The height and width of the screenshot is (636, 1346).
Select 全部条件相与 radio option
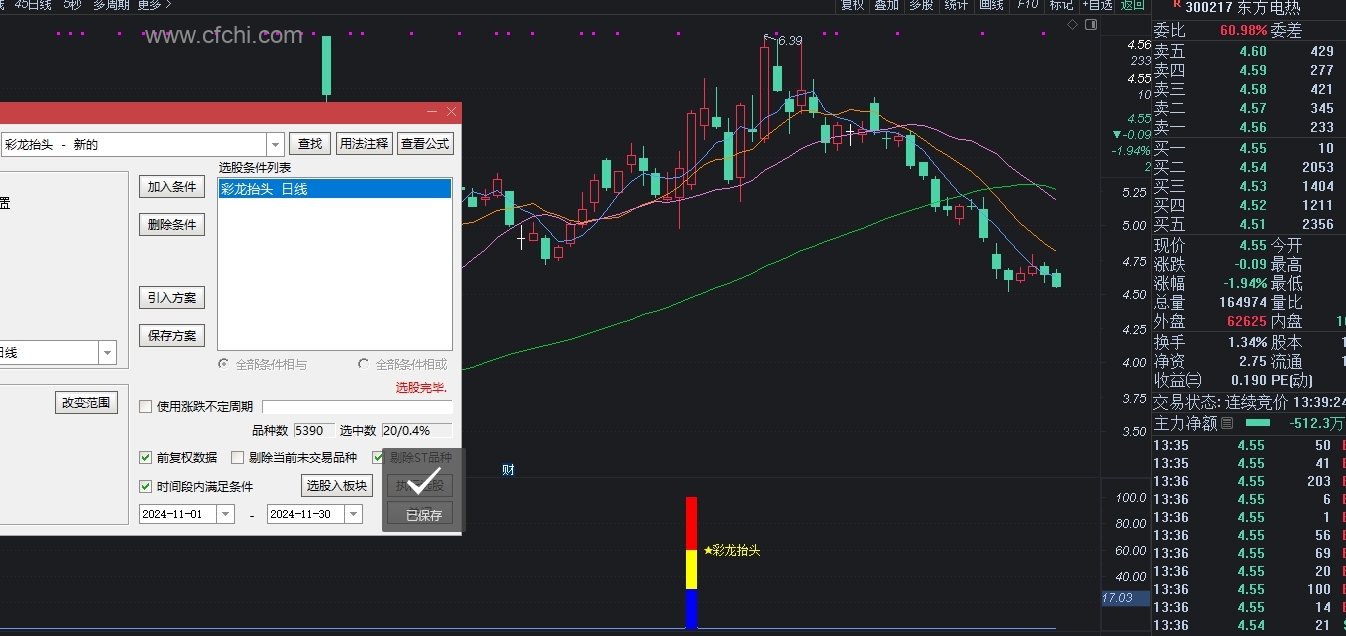[x=223, y=364]
